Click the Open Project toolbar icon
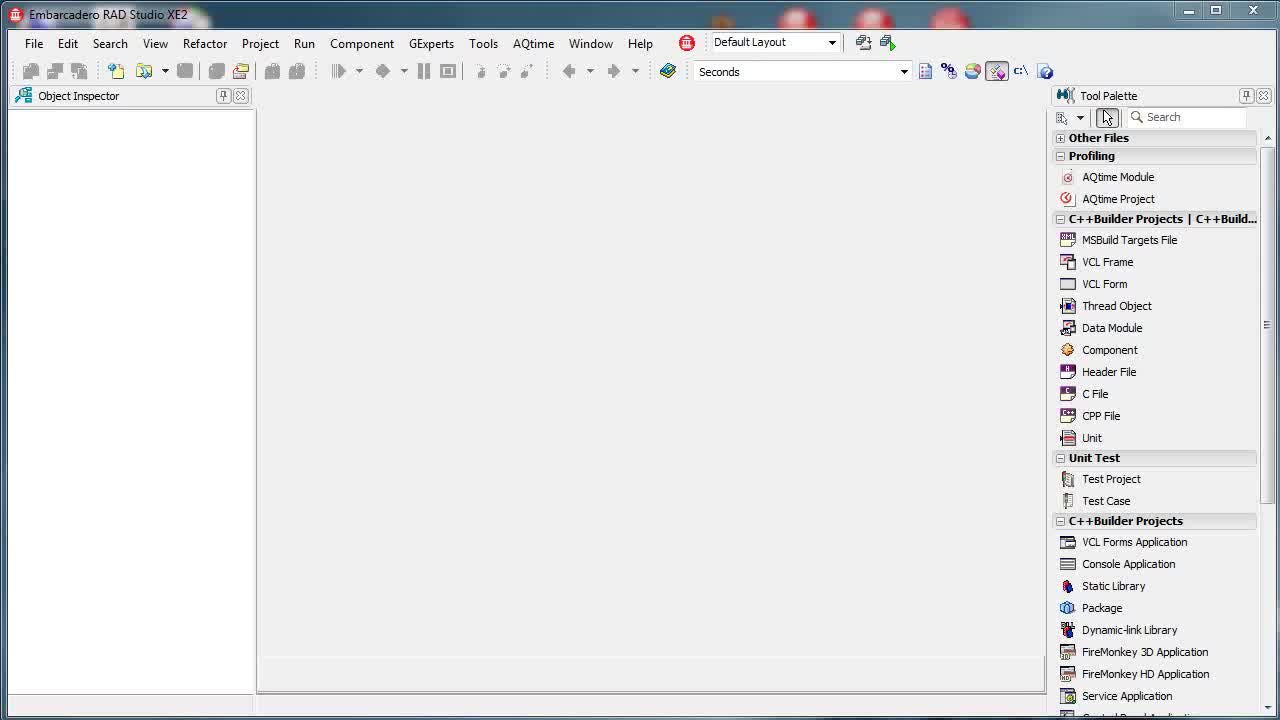The image size is (1280, 720). 241,71
